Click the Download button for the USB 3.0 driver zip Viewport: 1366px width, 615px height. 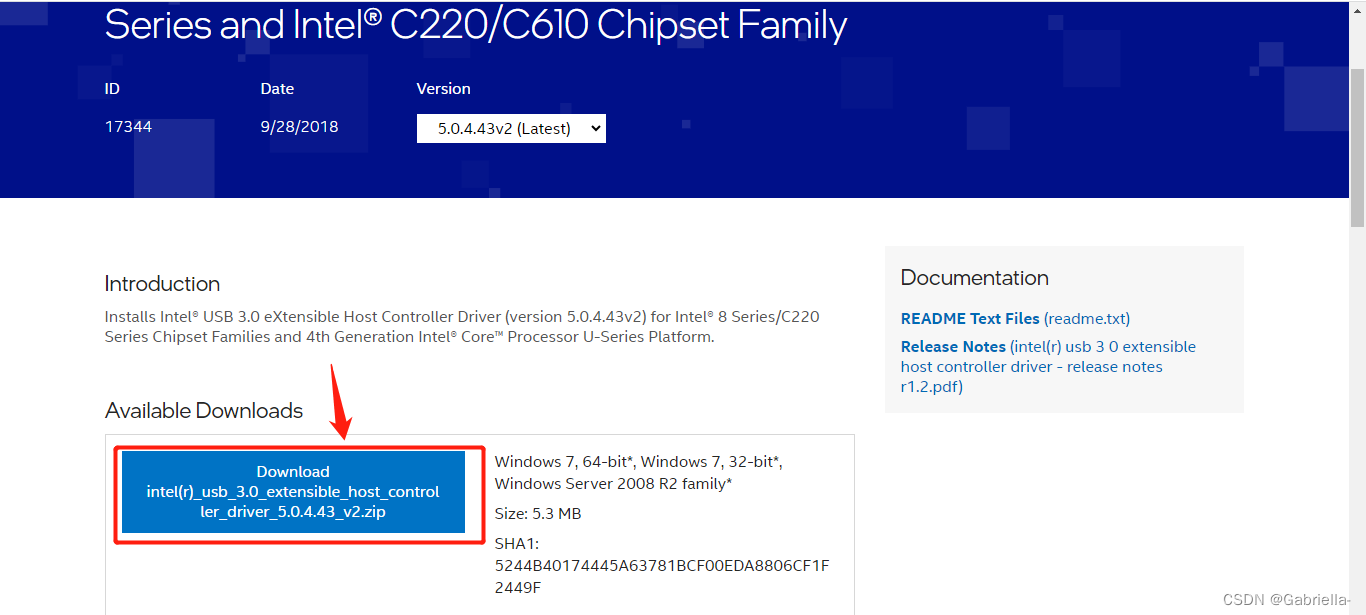tap(293, 492)
